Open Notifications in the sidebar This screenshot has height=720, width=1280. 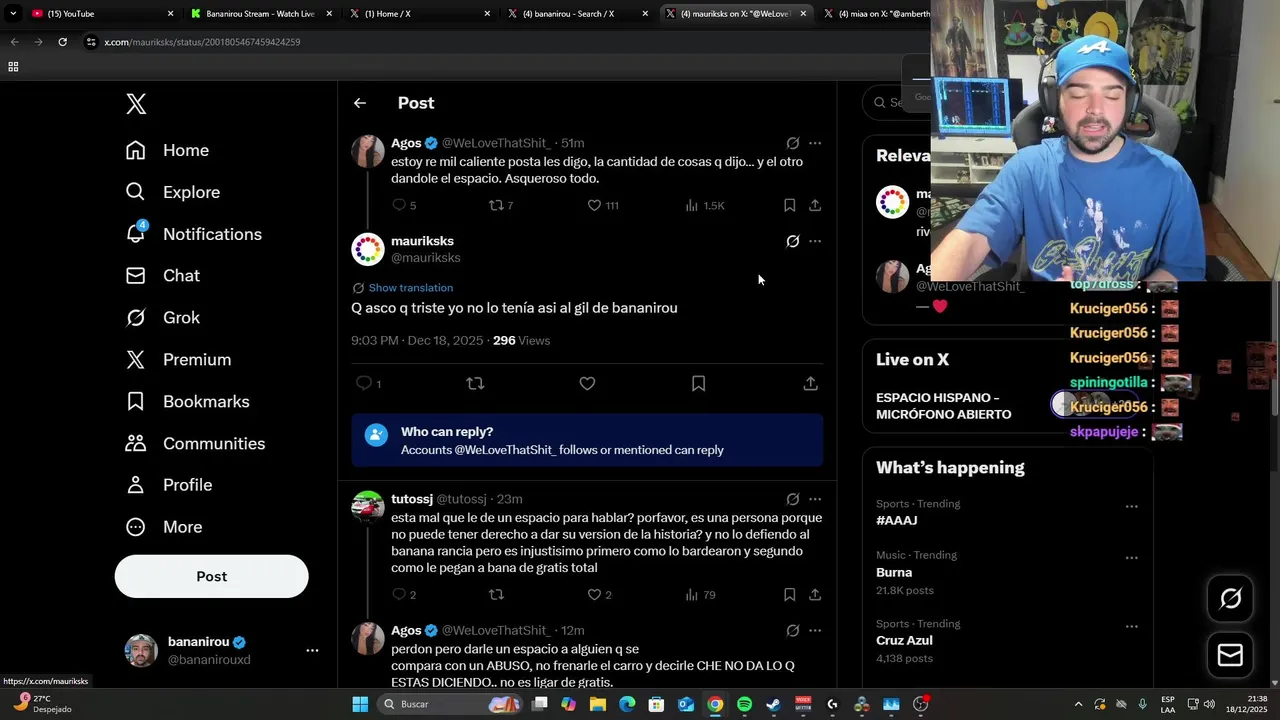(193, 234)
